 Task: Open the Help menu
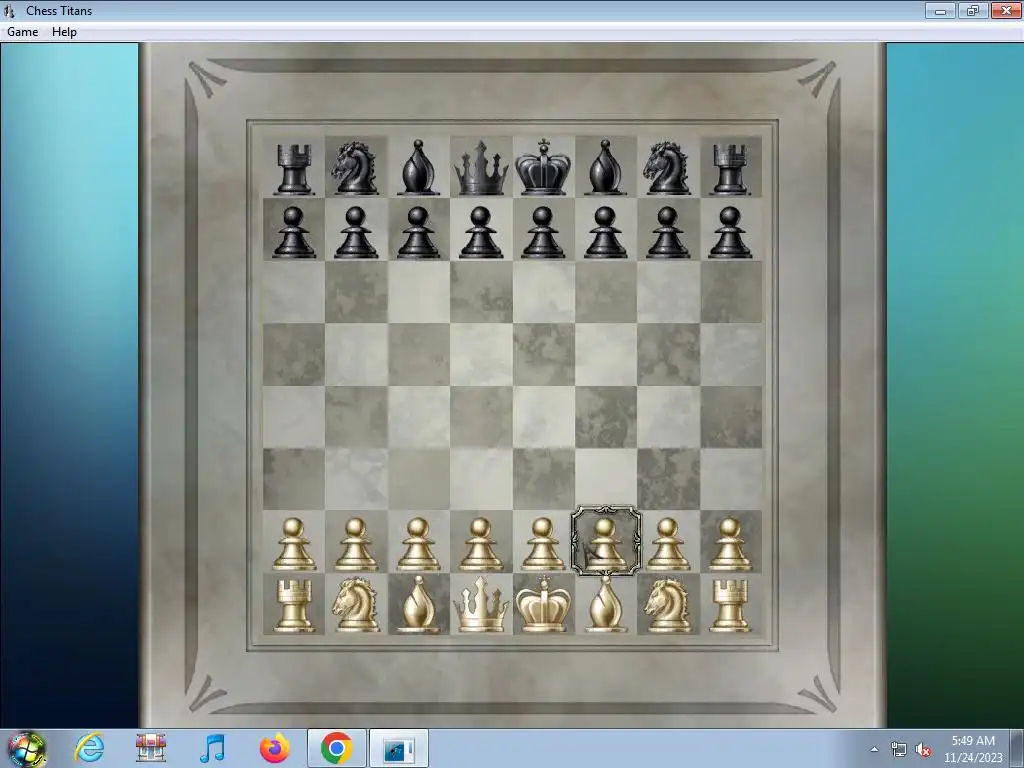point(64,31)
